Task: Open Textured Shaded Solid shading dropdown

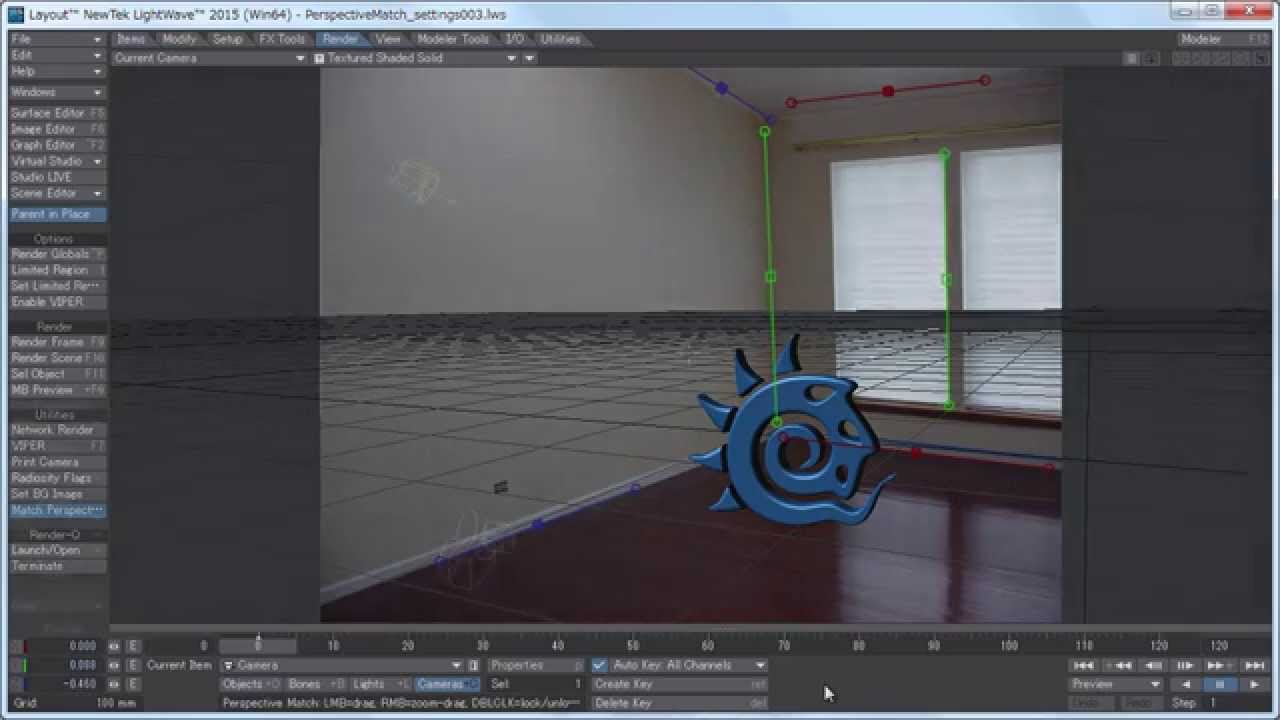Action: point(416,58)
